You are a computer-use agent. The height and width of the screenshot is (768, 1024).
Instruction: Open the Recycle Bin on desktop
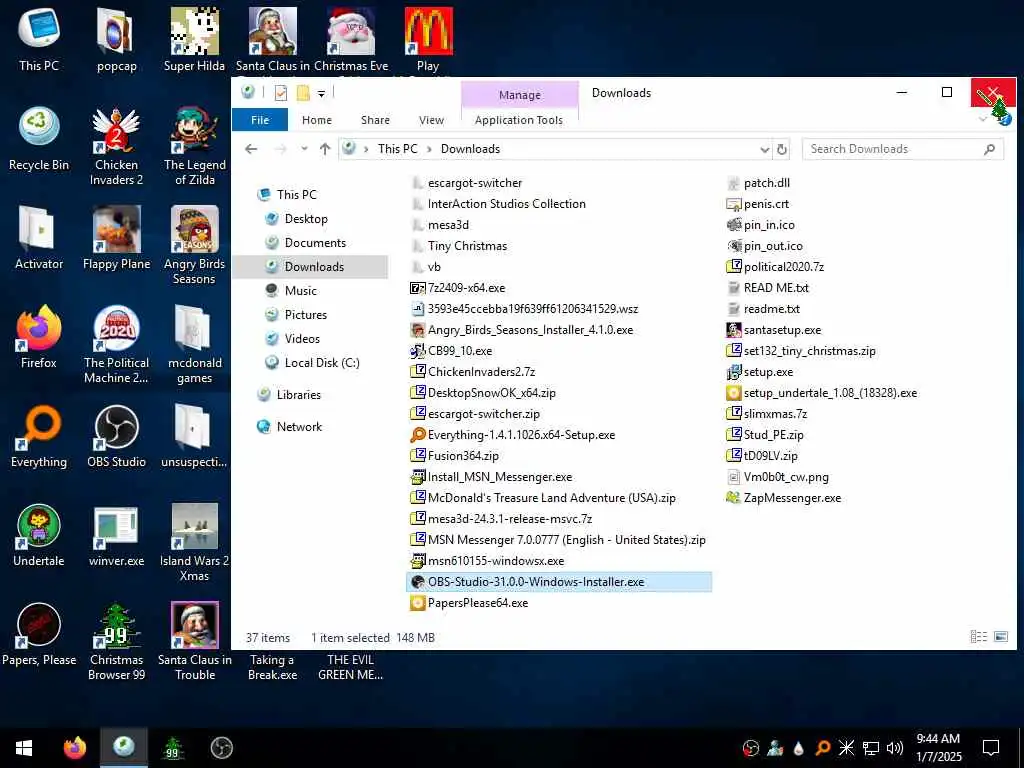pyautogui.click(x=39, y=138)
